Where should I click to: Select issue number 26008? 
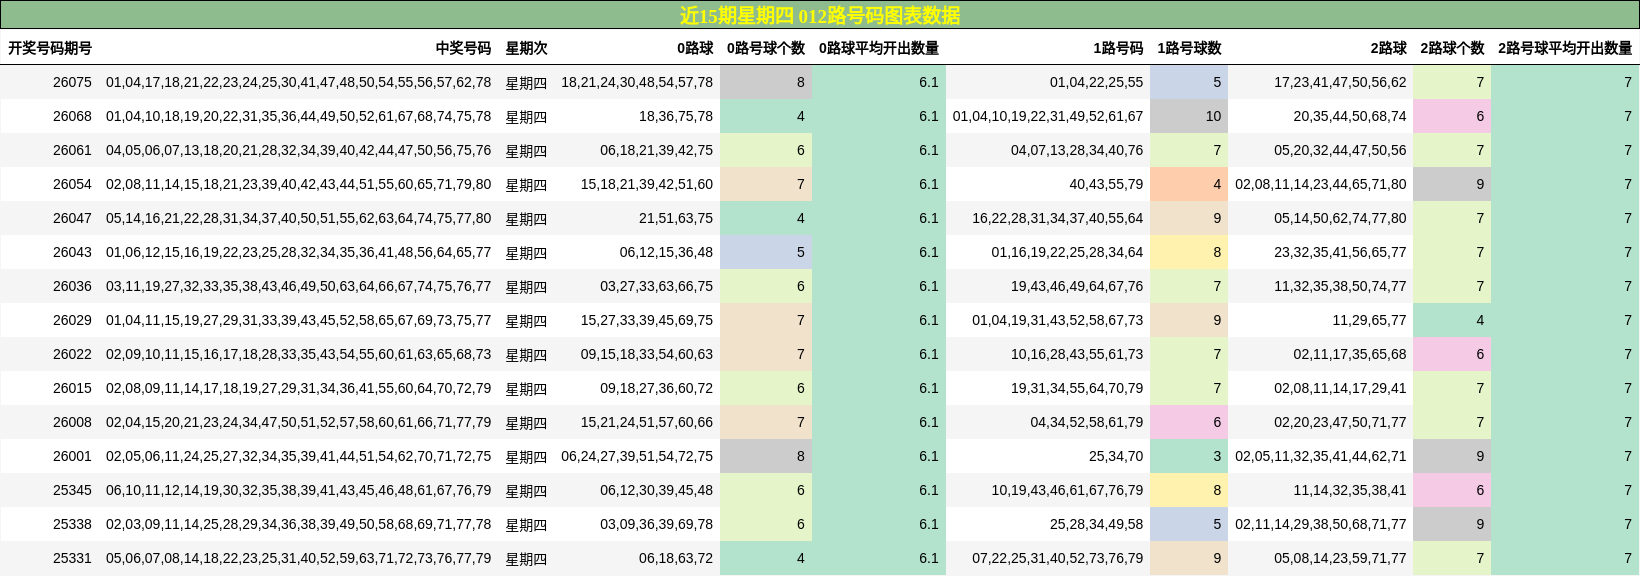72,422
